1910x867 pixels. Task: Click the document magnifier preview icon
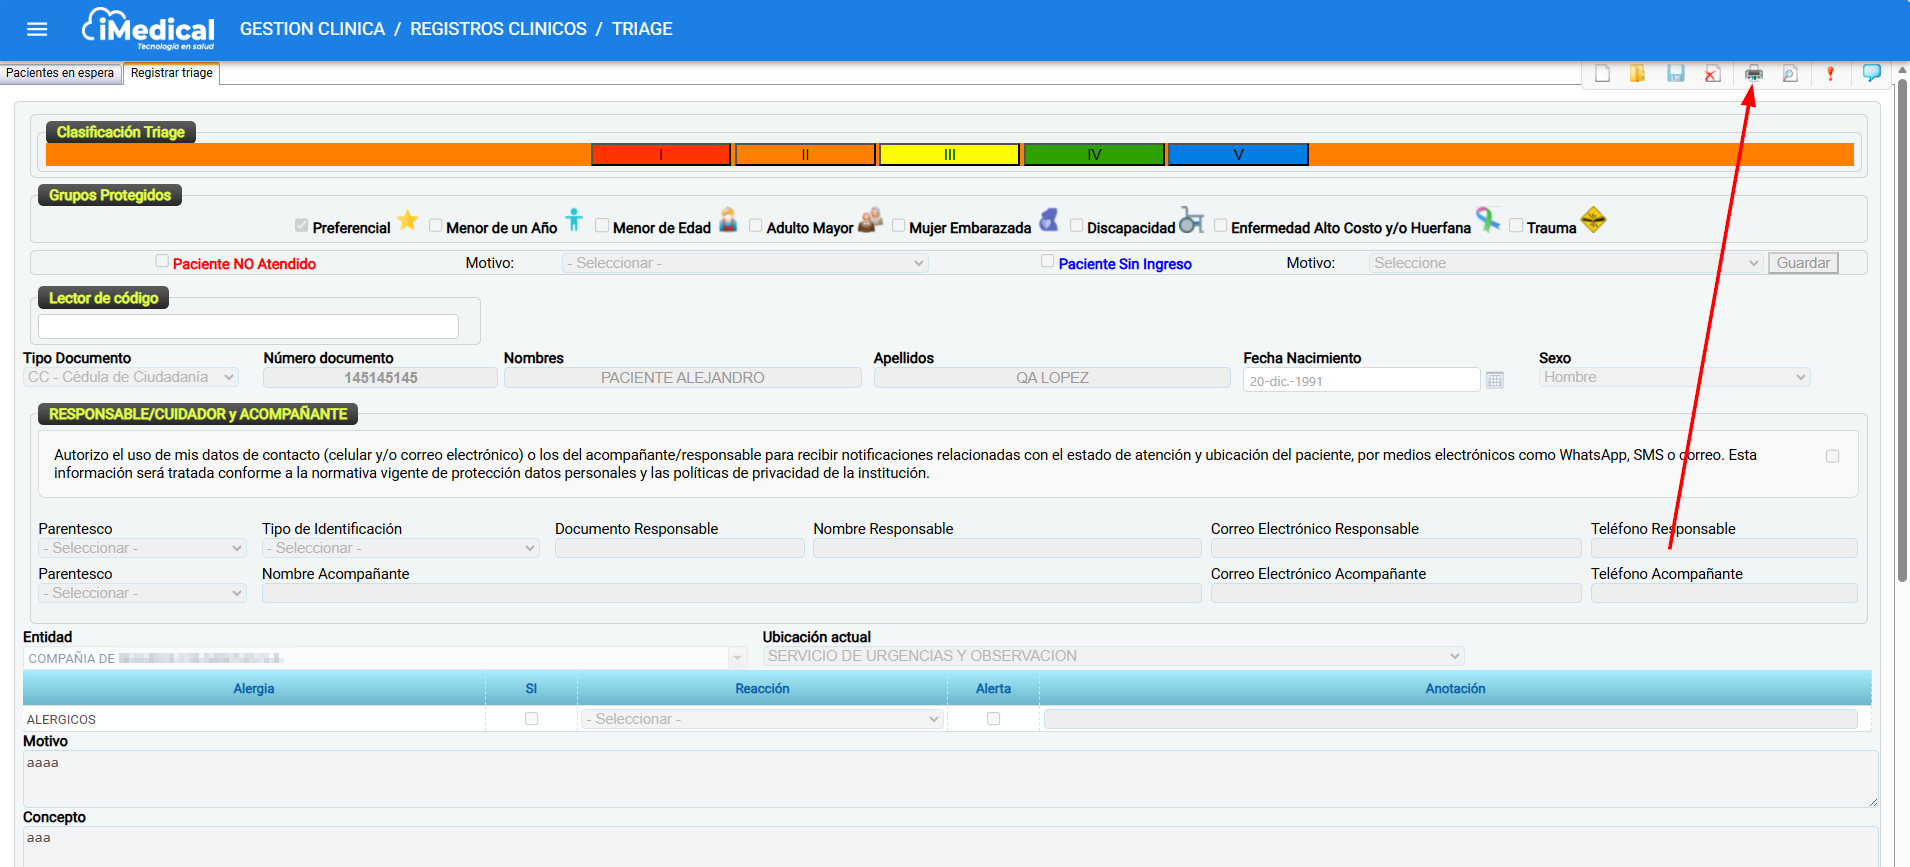pos(1790,74)
